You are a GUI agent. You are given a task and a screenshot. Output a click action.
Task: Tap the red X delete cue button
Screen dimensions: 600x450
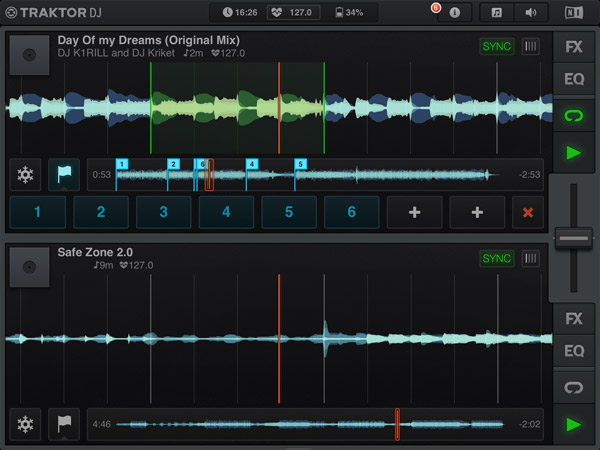click(x=528, y=212)
